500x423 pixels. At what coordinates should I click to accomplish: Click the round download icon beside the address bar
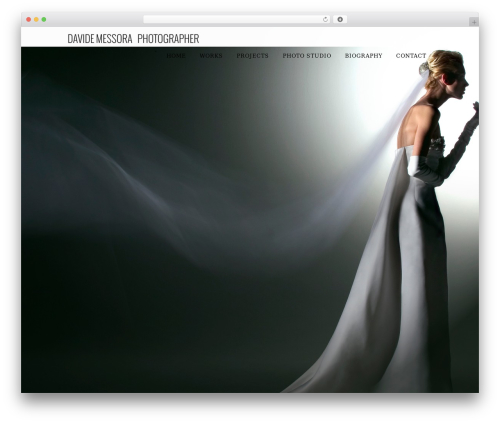340,20
